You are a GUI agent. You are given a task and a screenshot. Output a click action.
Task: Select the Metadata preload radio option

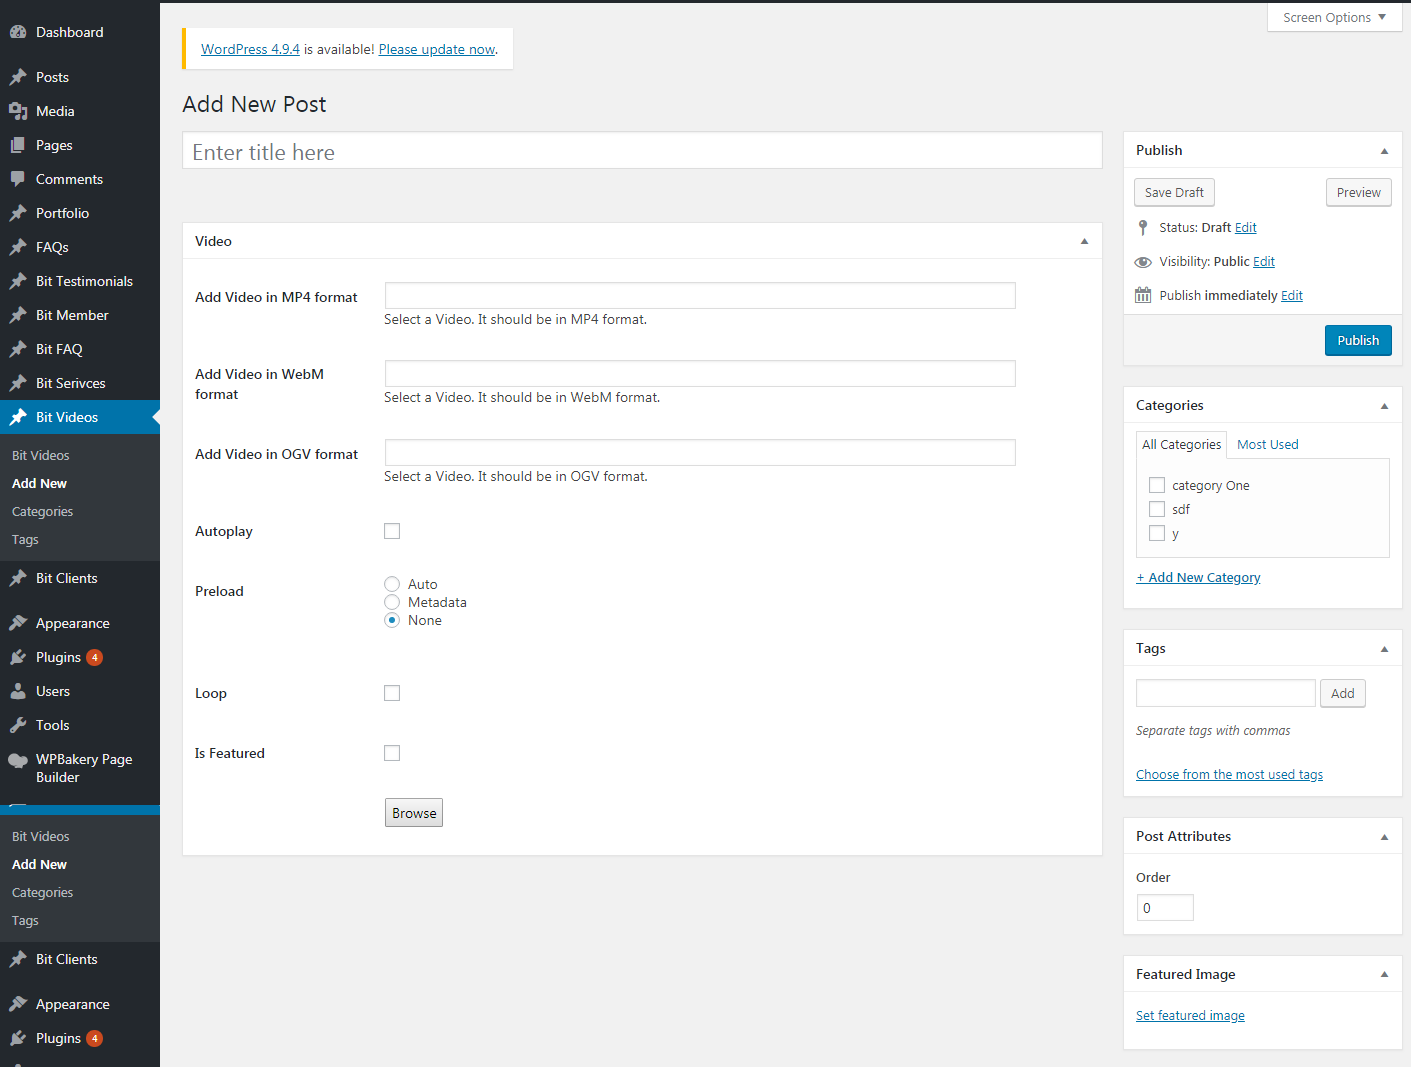[392, 602]
